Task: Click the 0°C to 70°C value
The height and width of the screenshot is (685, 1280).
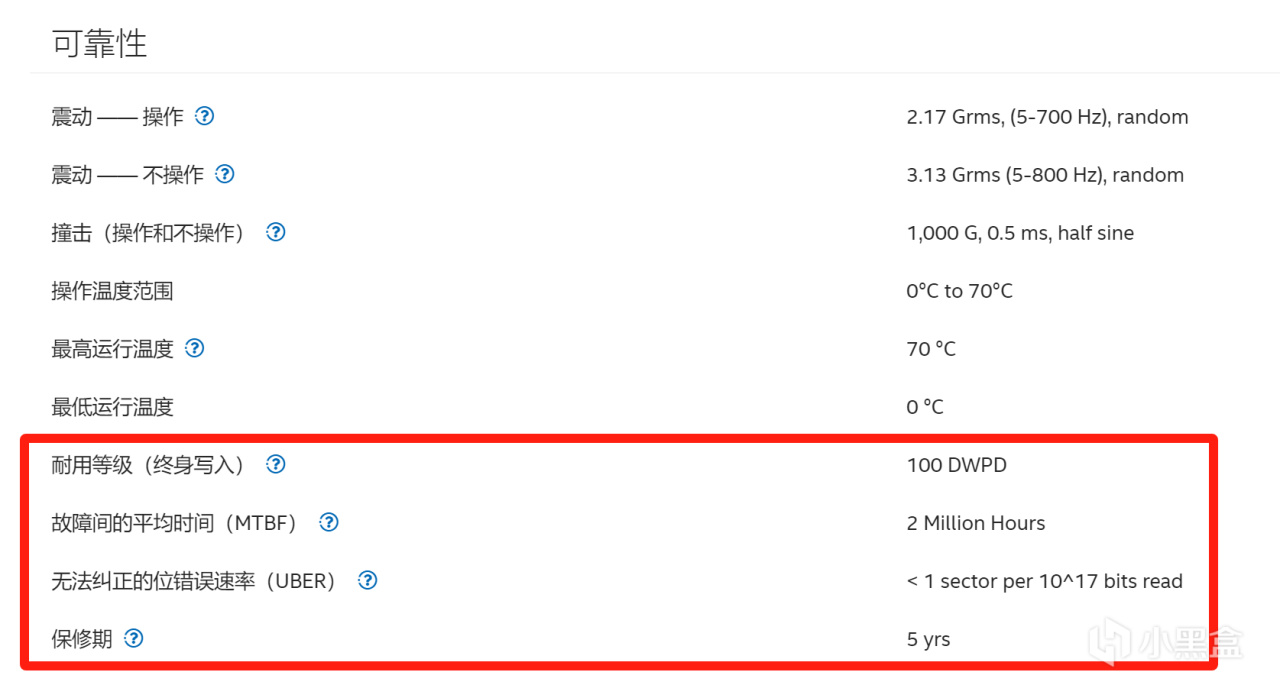Action: tap(959, 291)
